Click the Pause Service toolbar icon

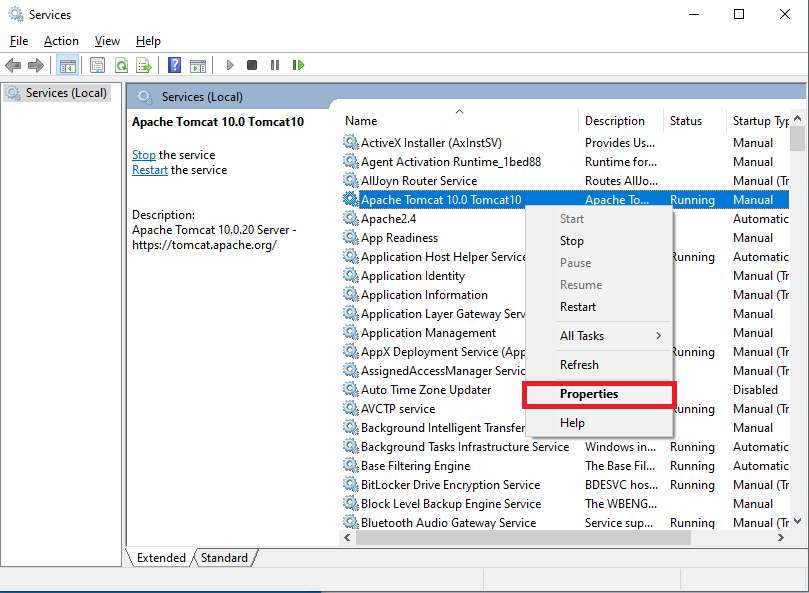[275, 65]
